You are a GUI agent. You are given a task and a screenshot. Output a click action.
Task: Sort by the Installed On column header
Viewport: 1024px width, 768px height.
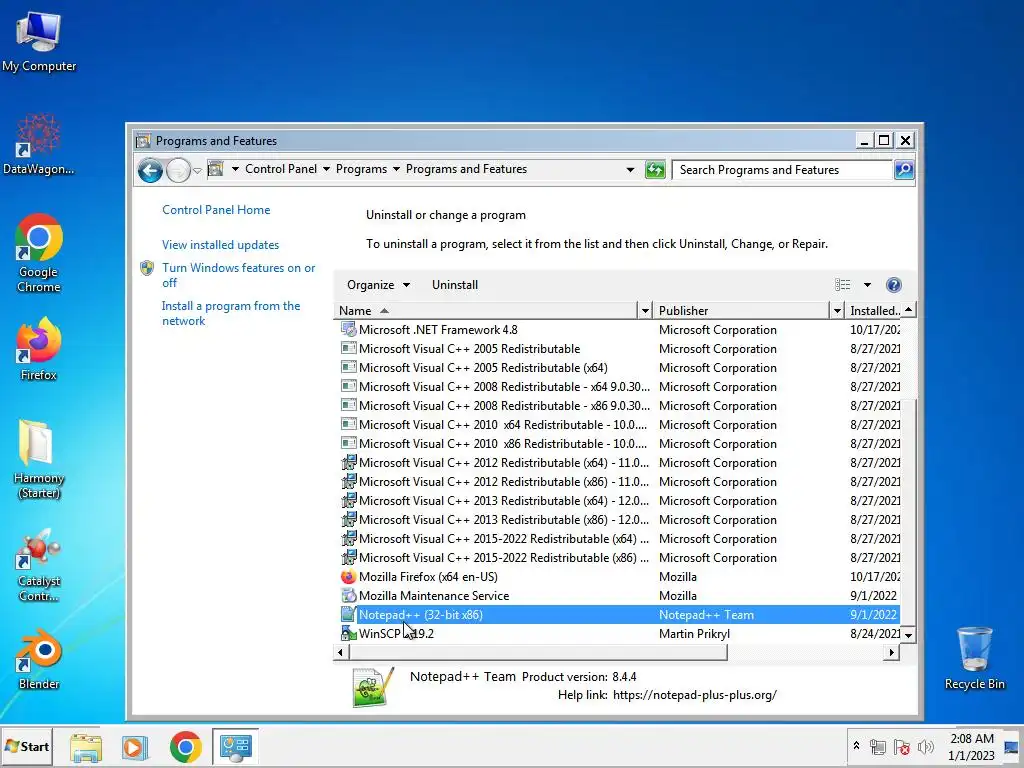[x=874, y=311]
